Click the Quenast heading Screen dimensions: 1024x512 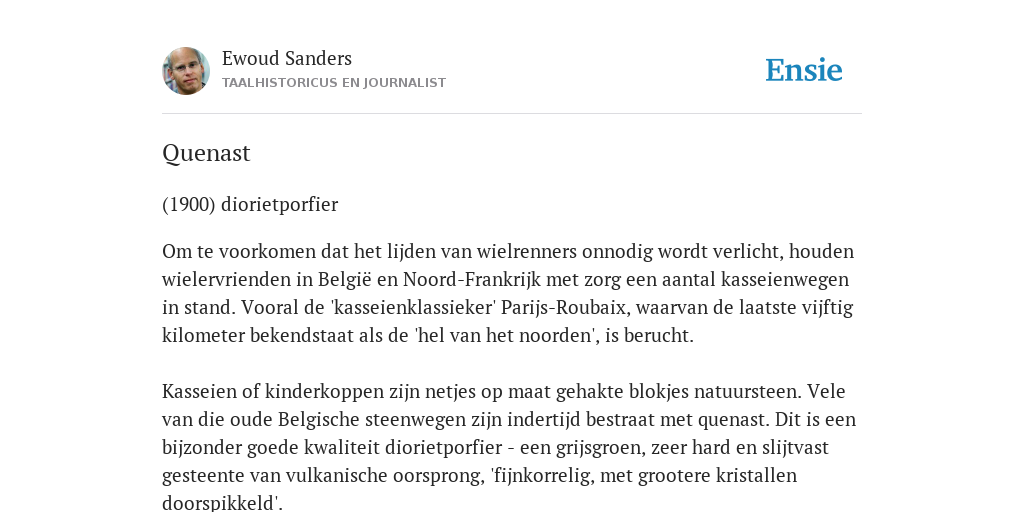coord(206,153)
